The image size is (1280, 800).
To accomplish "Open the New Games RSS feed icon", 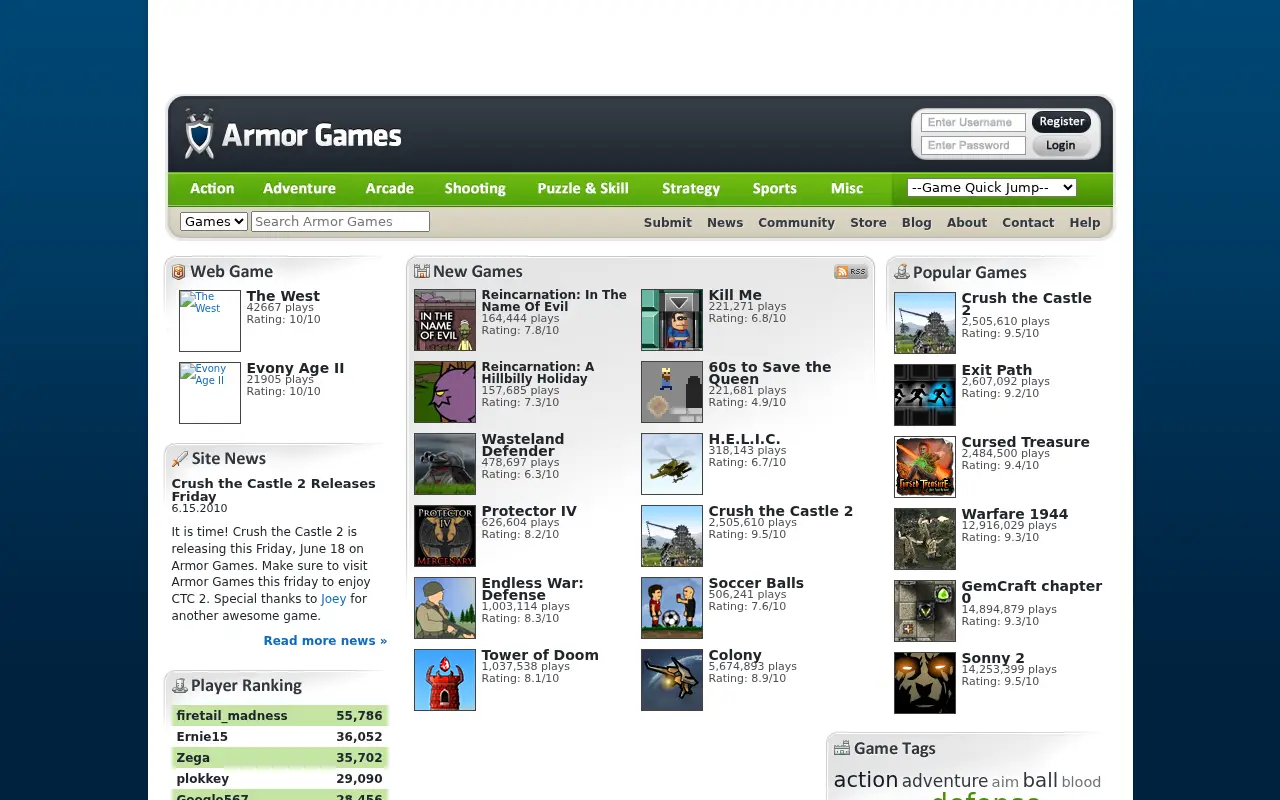I will [851, 272].
